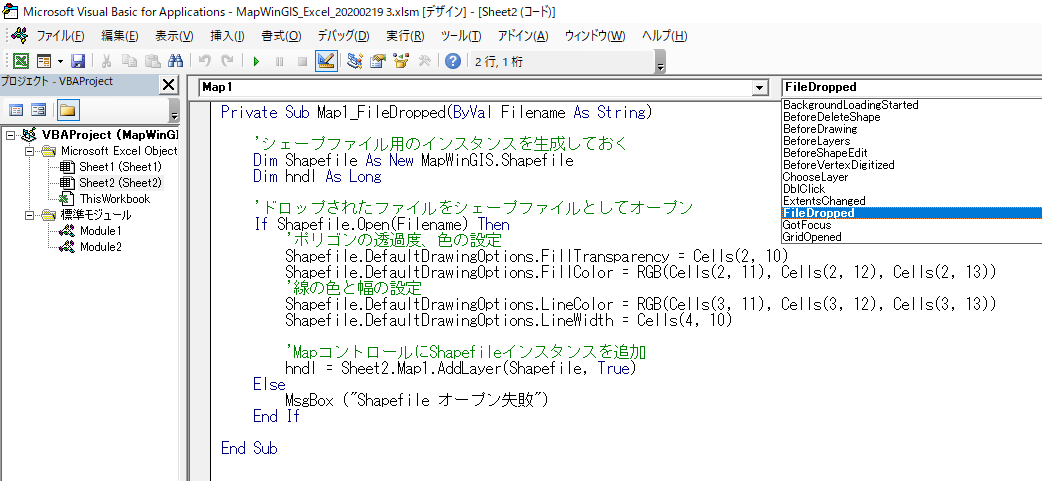Screen dimensions: 1042x481
Task: Click the Insert UserForm icon
Action: click(44, 62)
